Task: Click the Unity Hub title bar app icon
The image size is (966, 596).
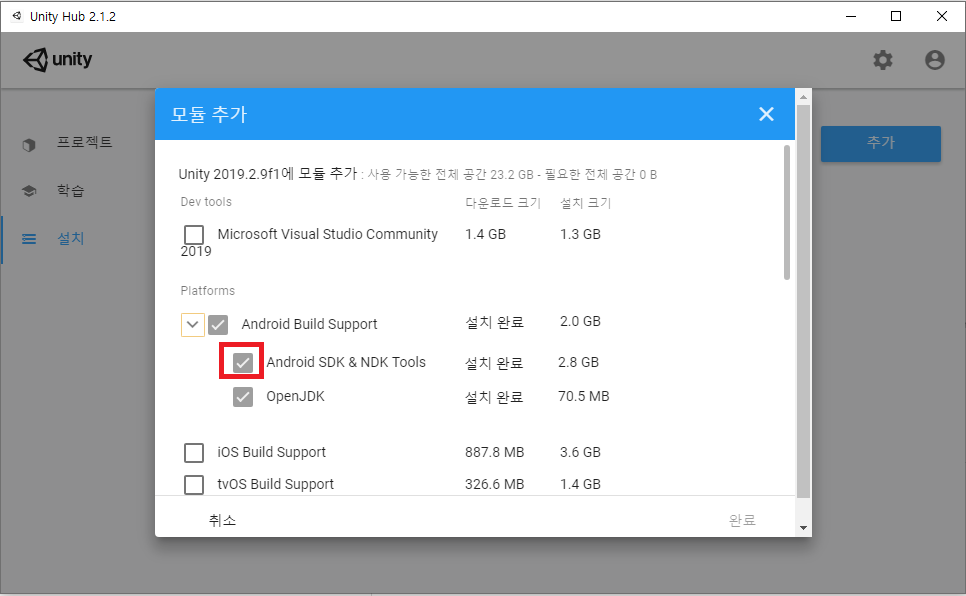Action: tap(17, 16)
